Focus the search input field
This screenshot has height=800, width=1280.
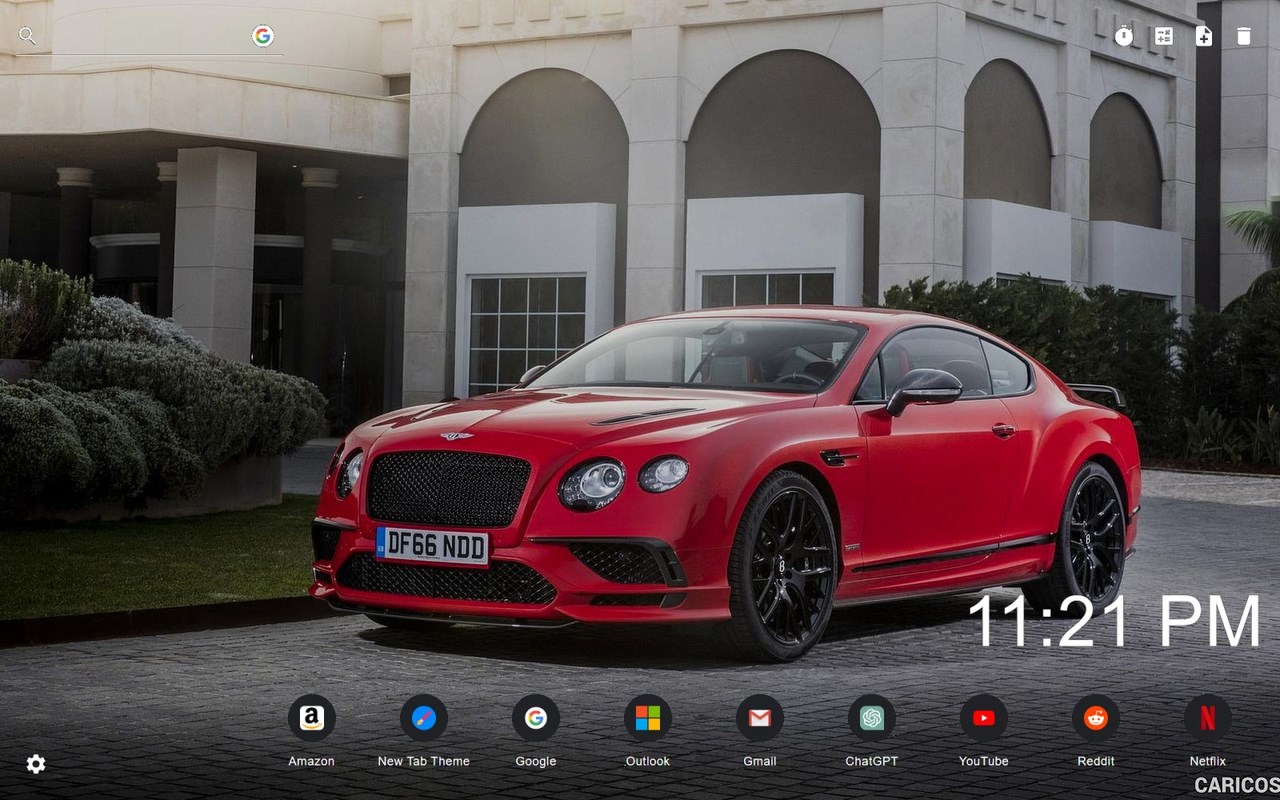tap(144, 36)
